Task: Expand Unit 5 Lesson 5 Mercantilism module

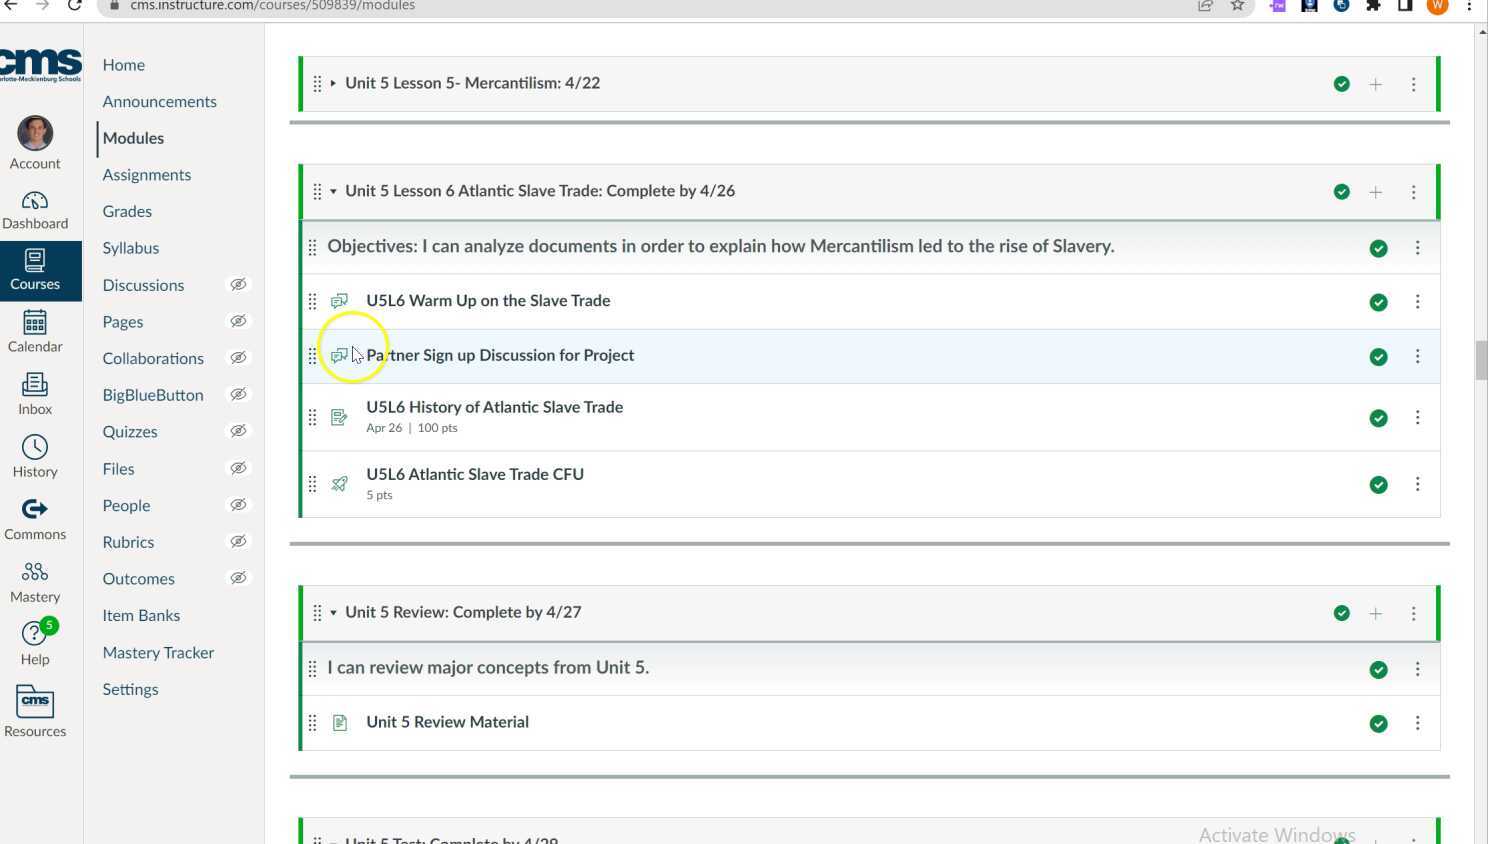Action: pyautogui.click(x=333, y=83)
